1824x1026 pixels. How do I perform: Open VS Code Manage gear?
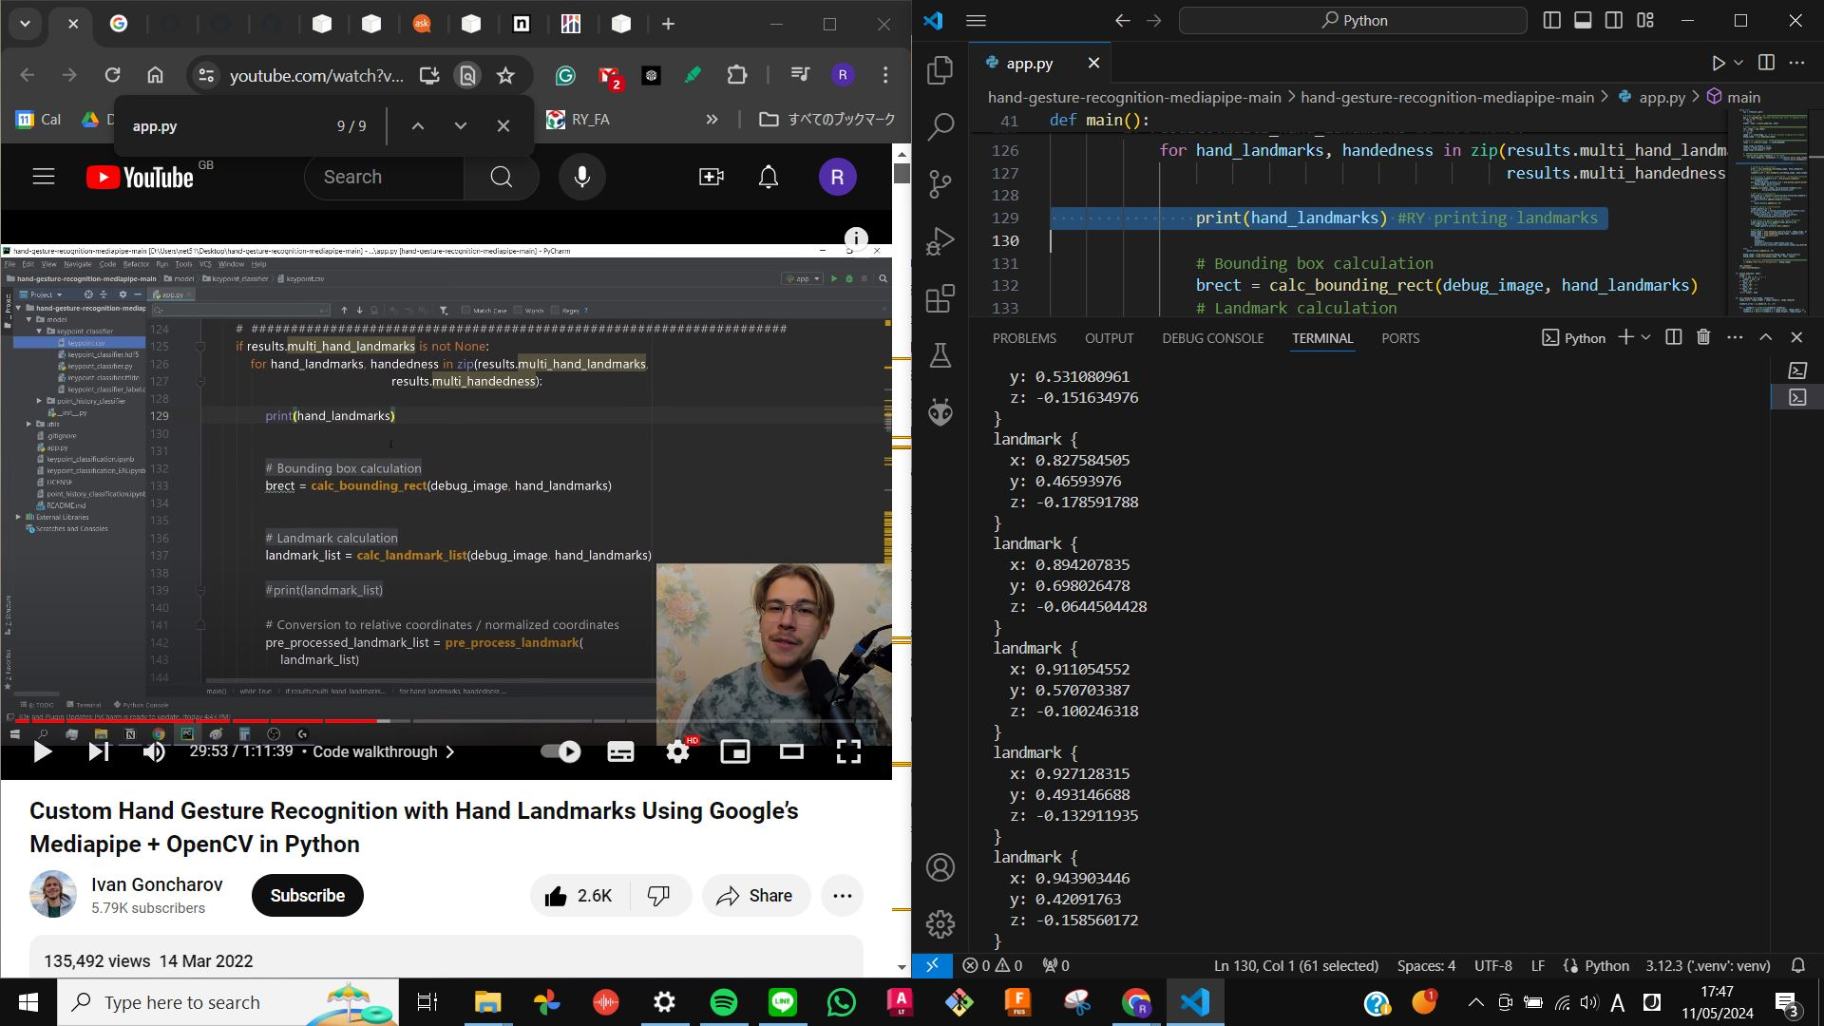[940, 924]
